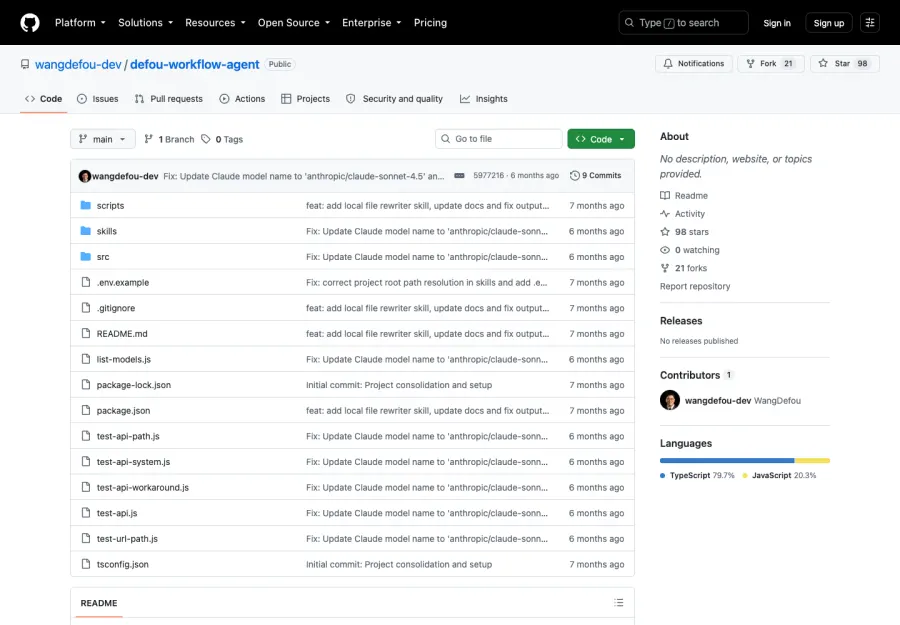
Task: Go to GitHub home via the Octocat logo
Action: click(x=30, y=23)
